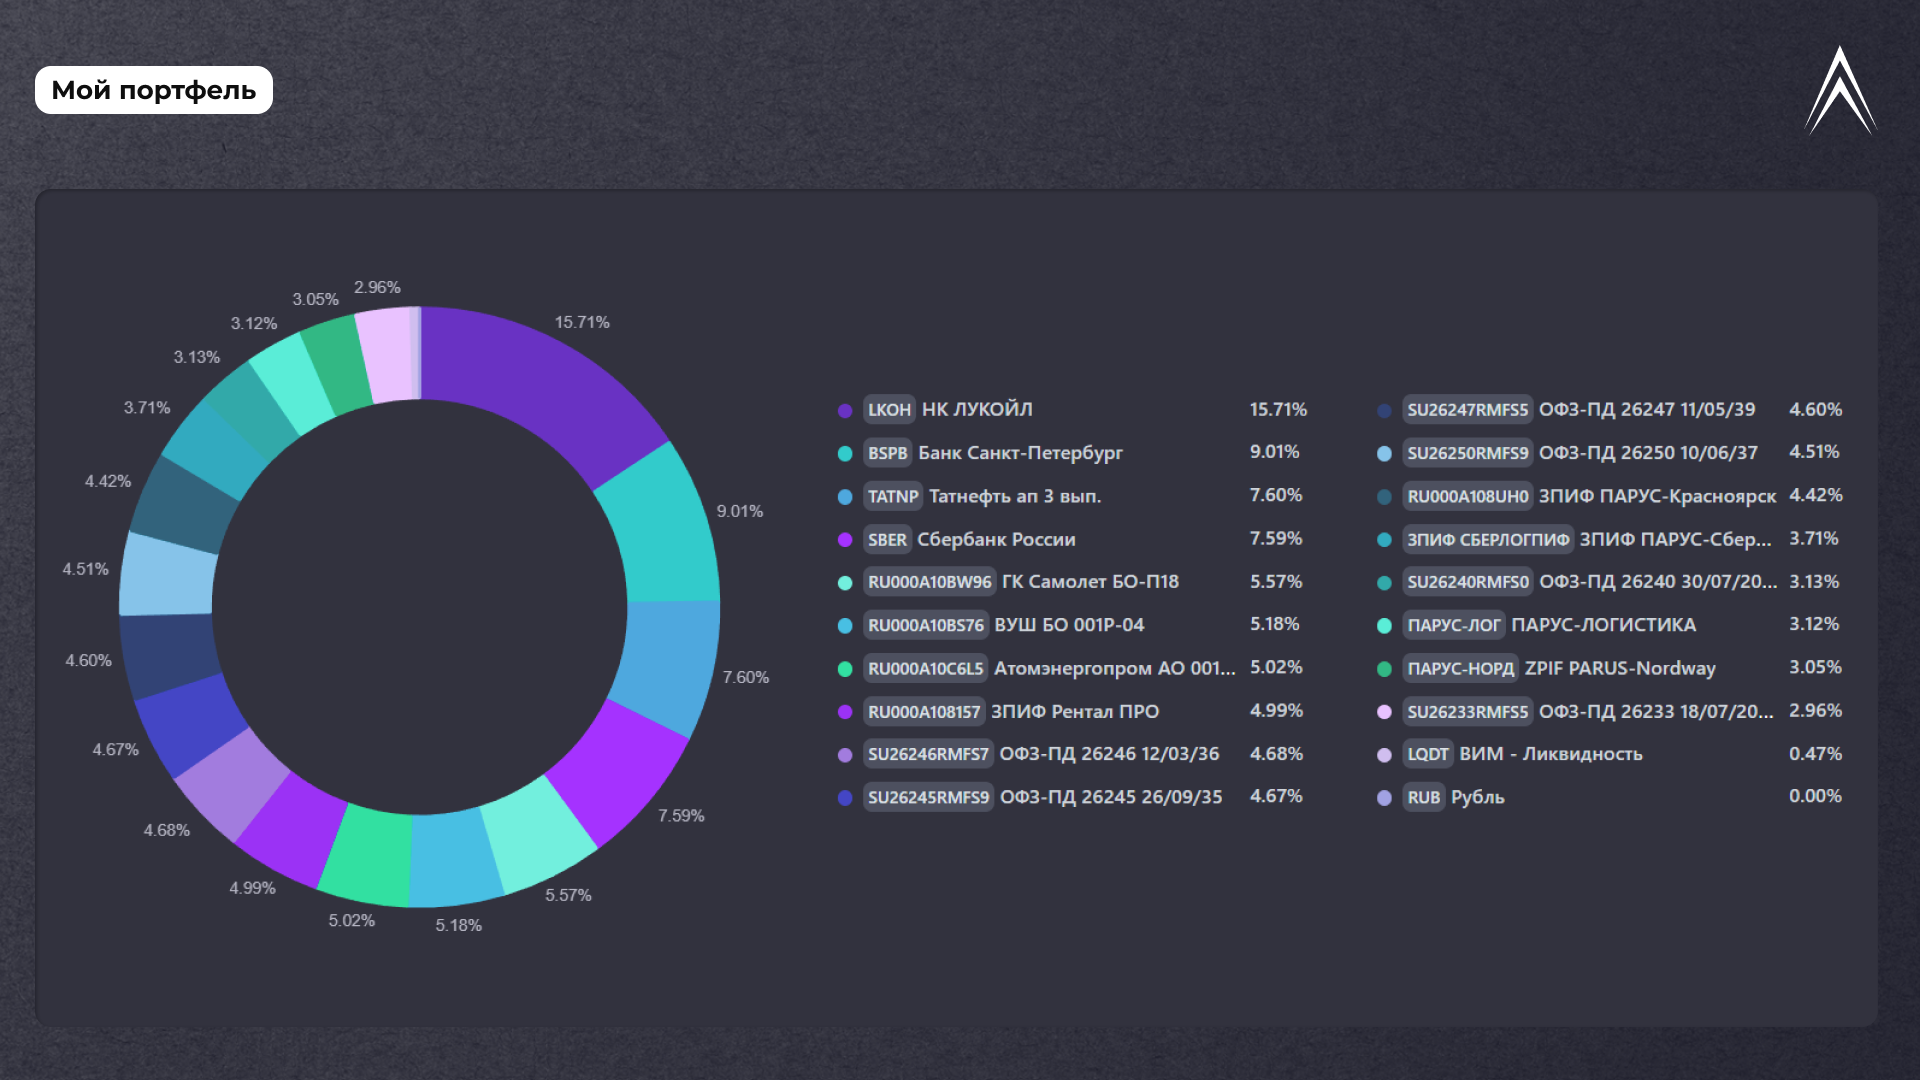The height and width of the screenshot is (1080, 1920).
Task: Click the purple legend dot next to LKOH
Action: [x=845, y=411]
